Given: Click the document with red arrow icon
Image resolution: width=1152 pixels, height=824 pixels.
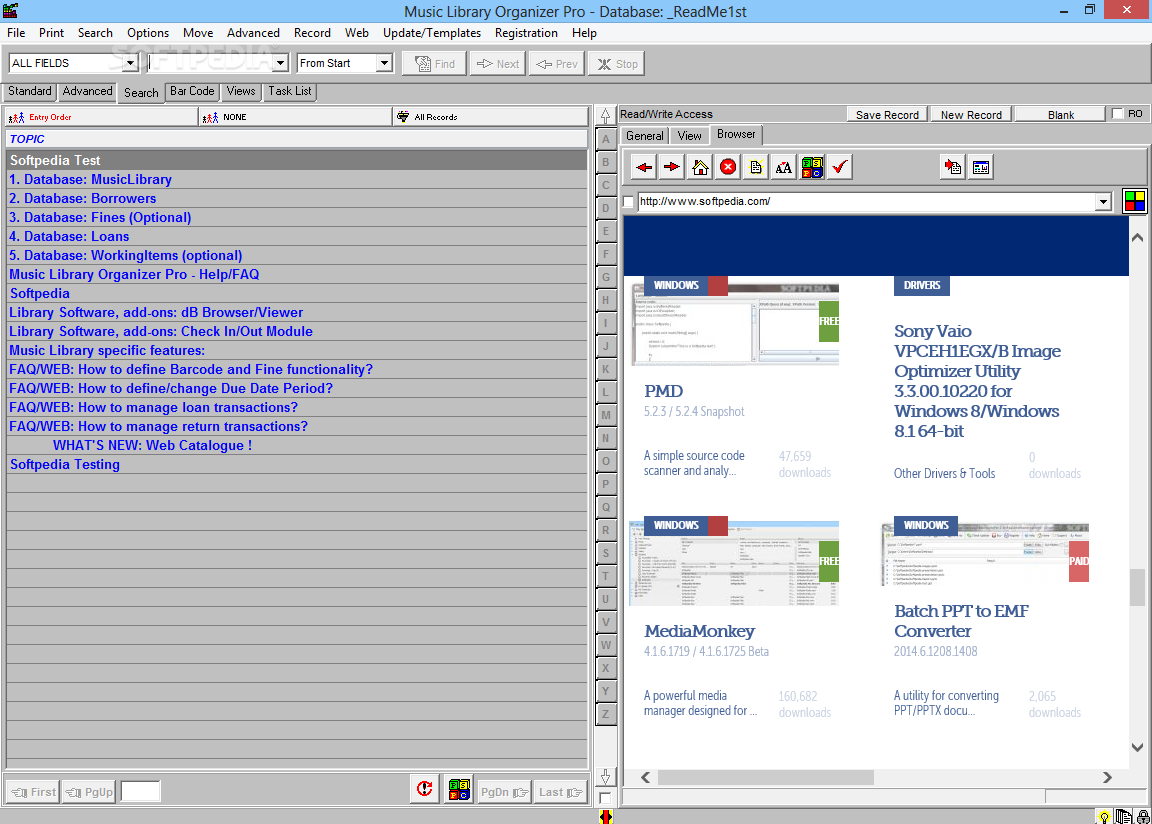Looking at the screenshot, I should point(953,167).
